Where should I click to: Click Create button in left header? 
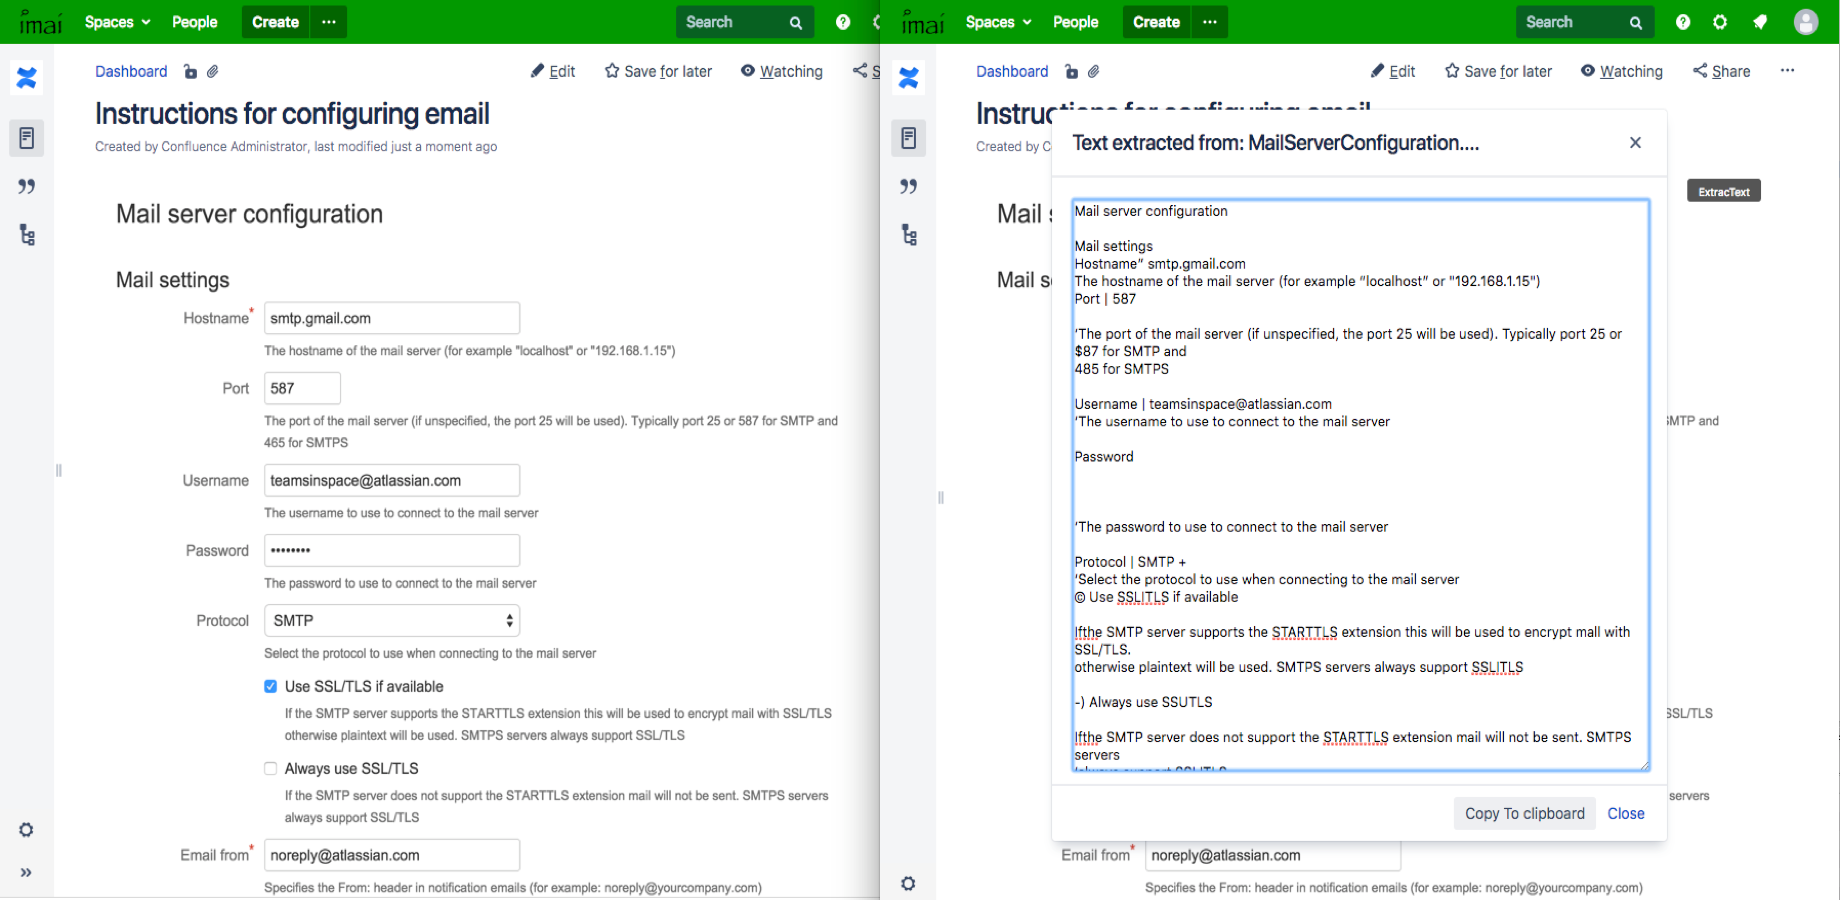[x=276, y=22]
